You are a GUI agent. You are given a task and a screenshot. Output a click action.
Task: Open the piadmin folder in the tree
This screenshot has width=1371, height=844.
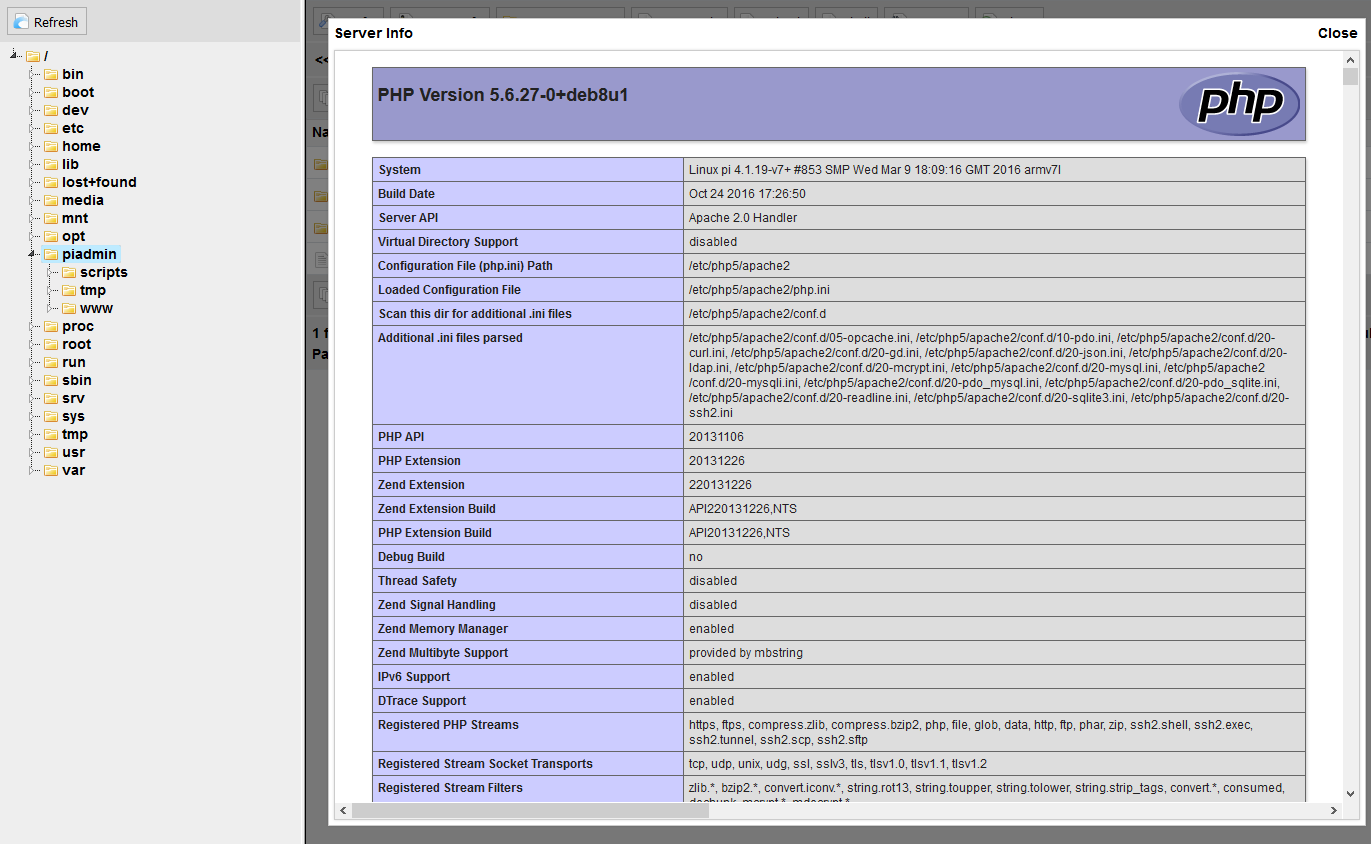pyautogui.click(x=87, y=254)
